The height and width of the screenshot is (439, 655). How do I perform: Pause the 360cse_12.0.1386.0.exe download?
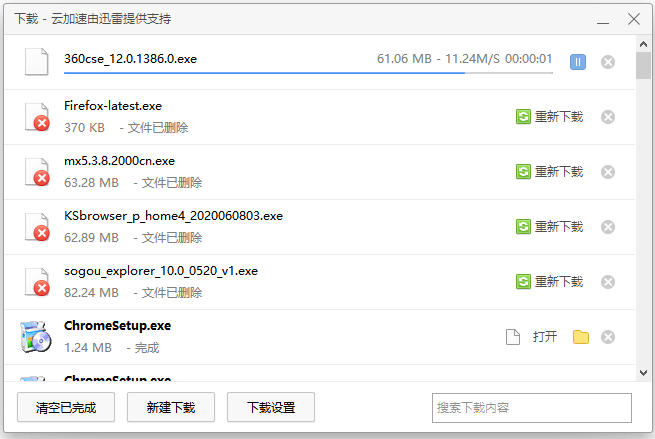pos(578,62)
